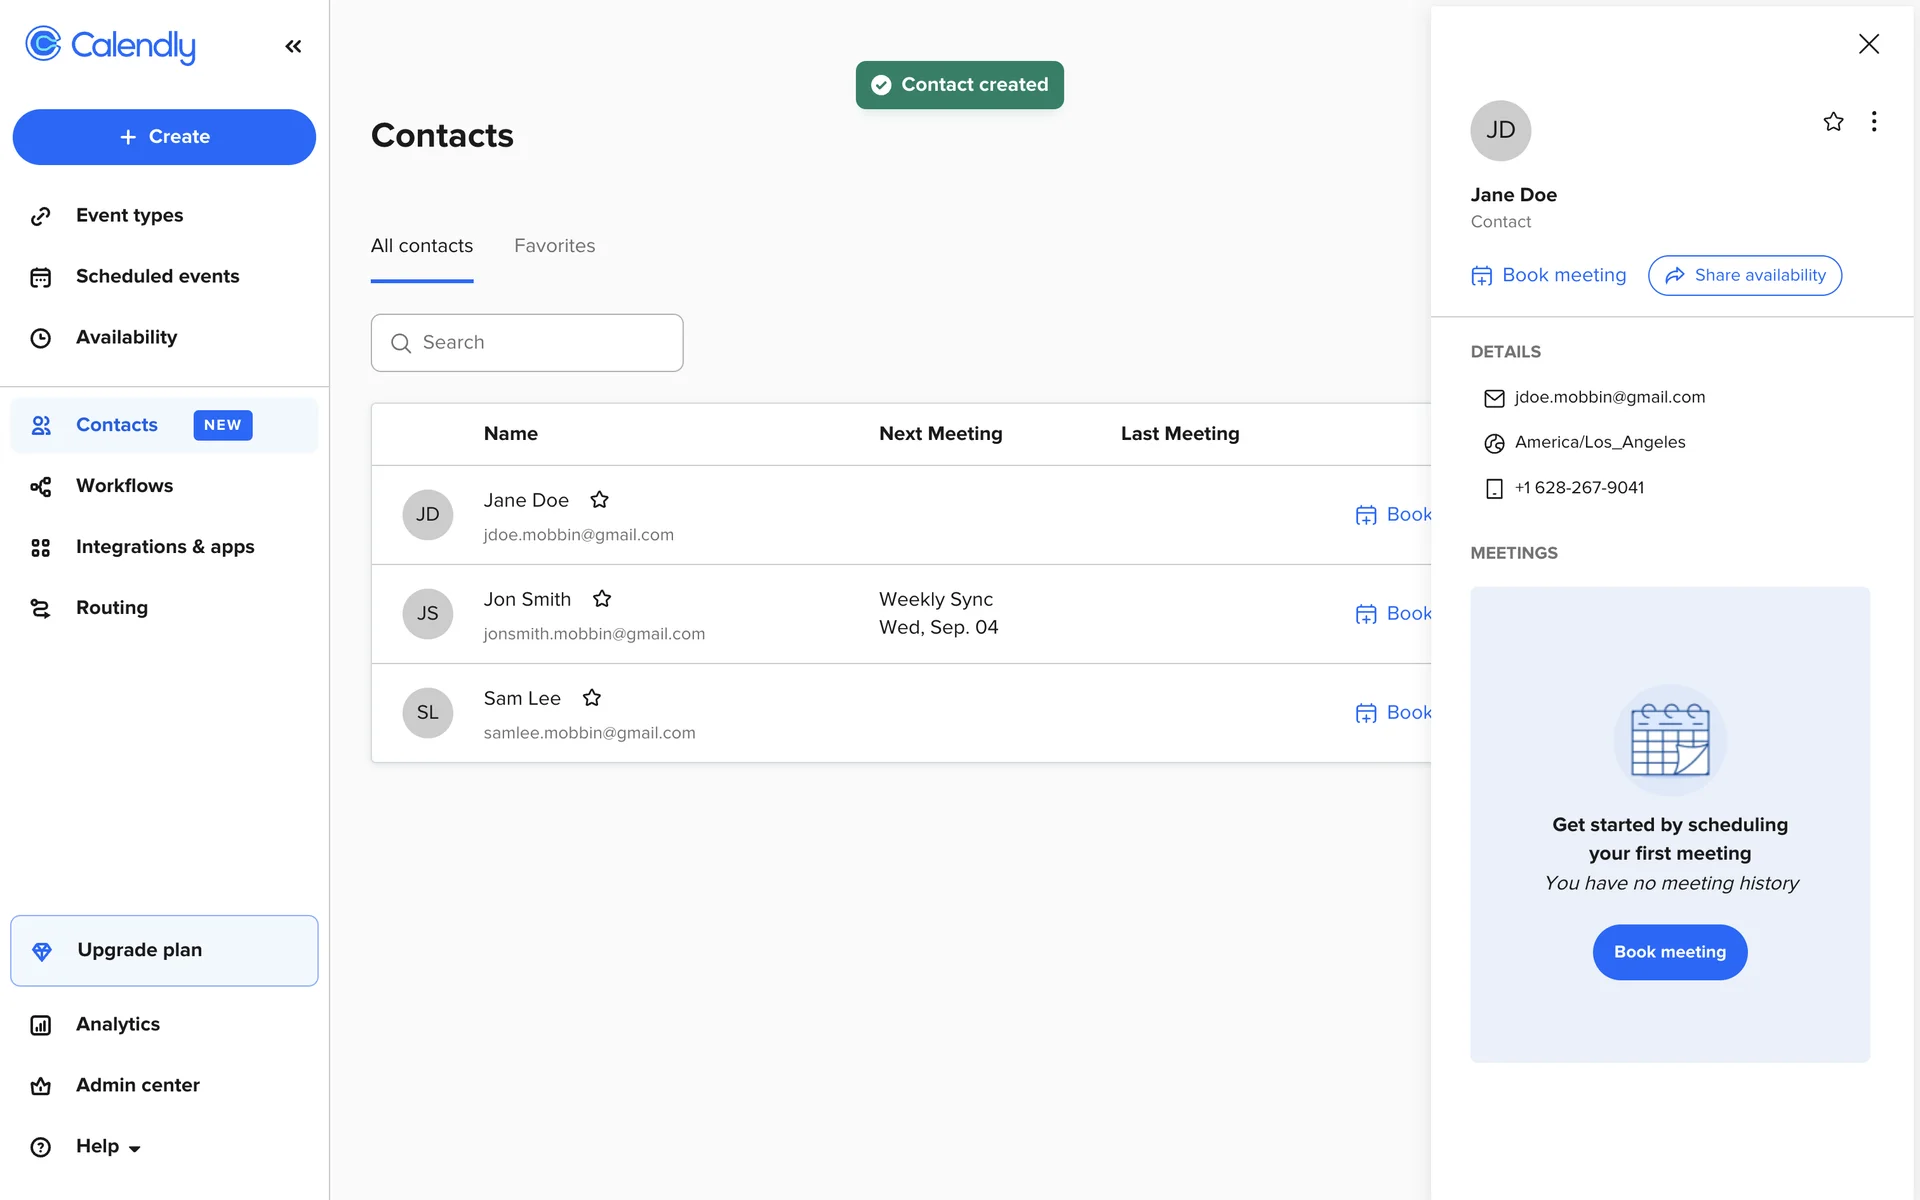
Task: Open Integrations & apps
Action: pyautogui.click(x=165, y=547)
